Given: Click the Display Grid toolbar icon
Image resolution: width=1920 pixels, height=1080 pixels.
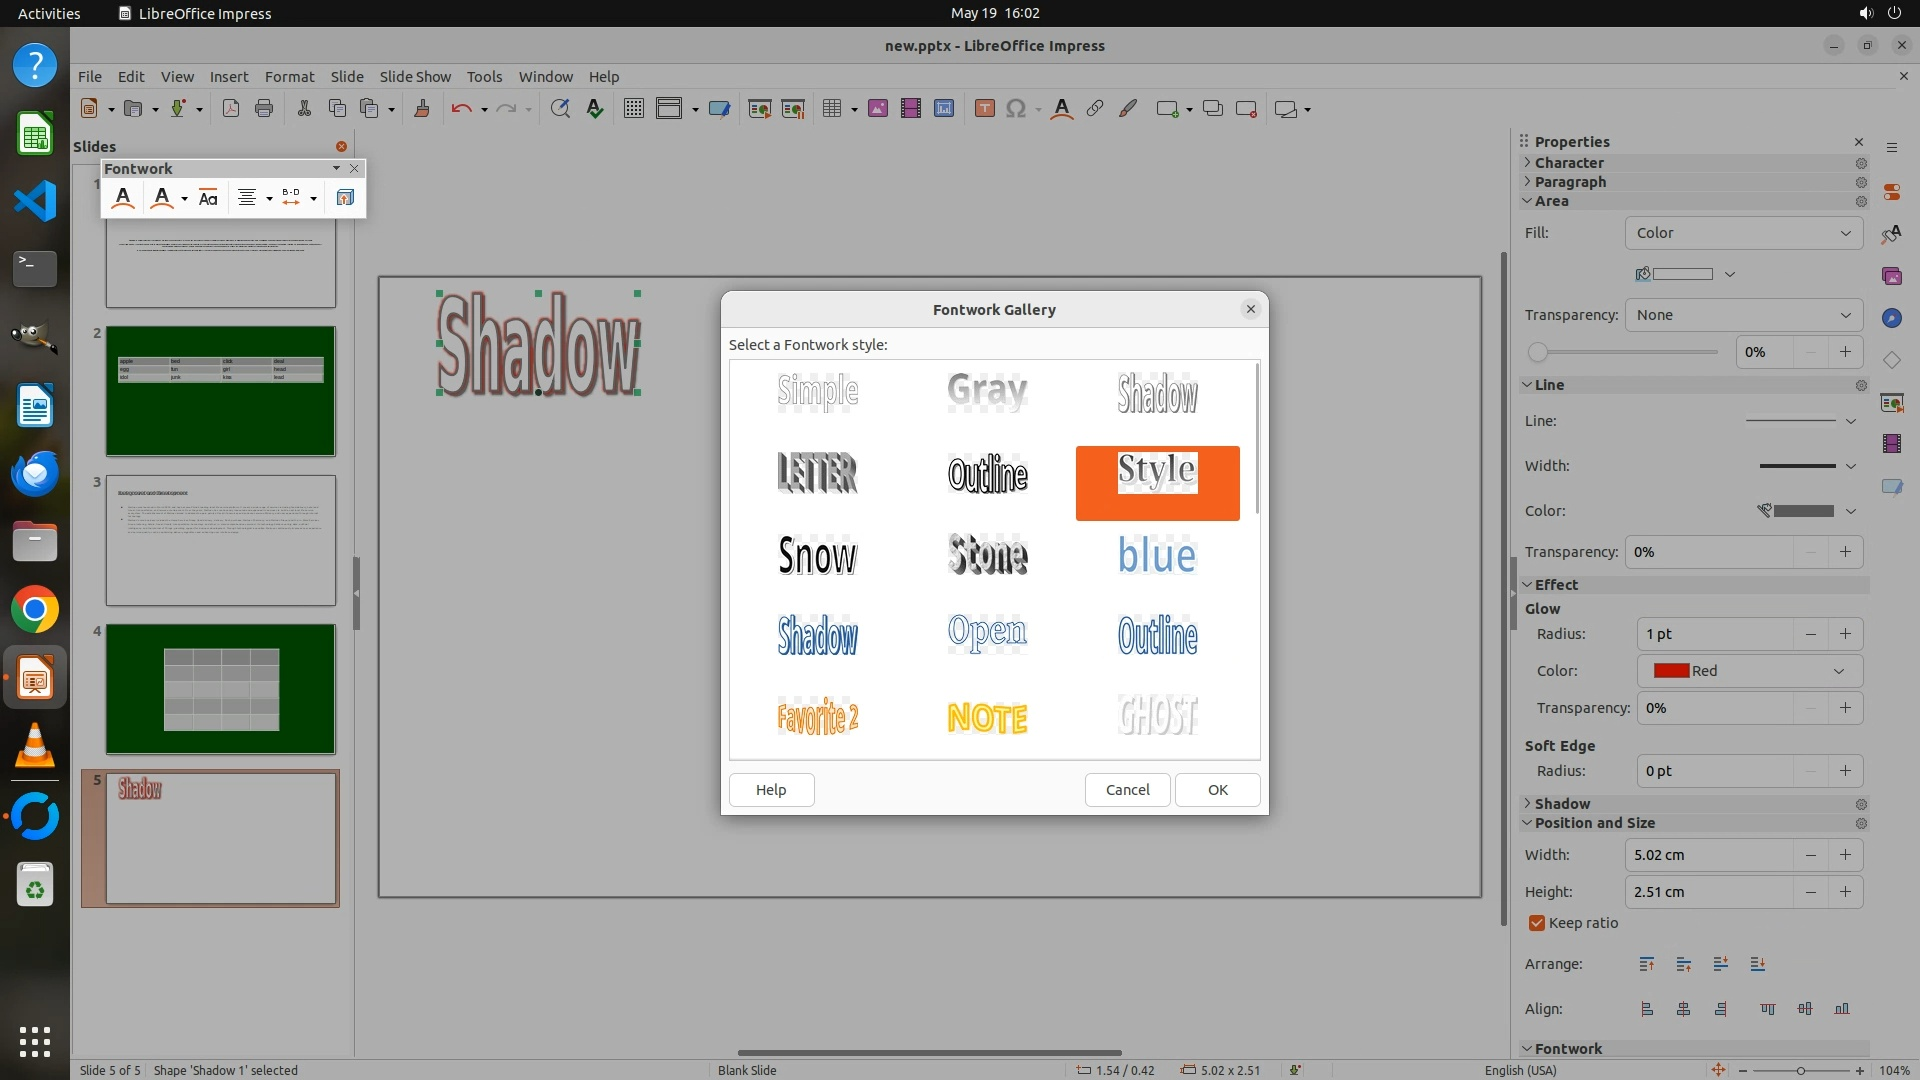Looking at the screenshot, I should pos(633,109).
